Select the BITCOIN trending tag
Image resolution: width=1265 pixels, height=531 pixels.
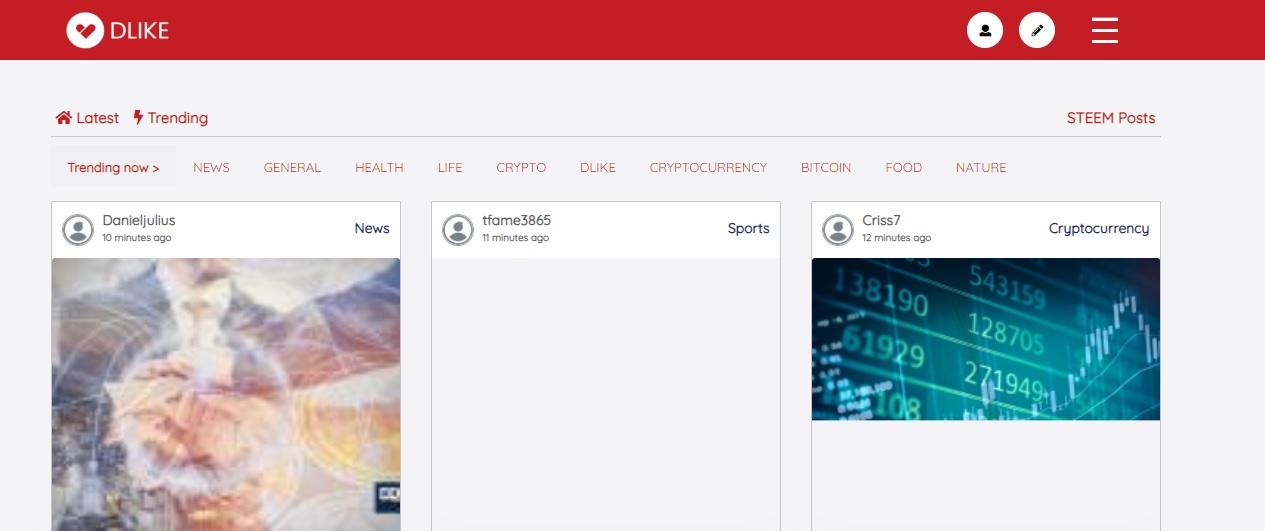[x=826, y=168]
